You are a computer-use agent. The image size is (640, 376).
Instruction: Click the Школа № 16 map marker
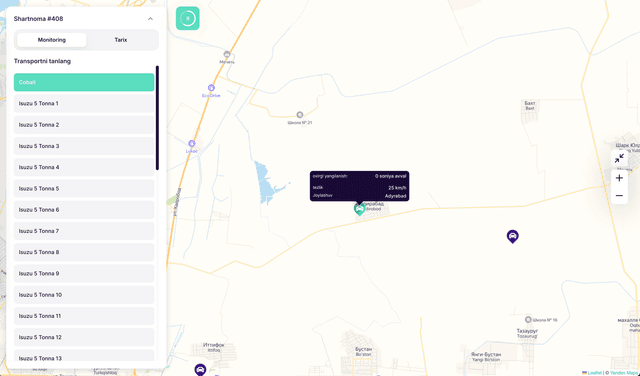coord(528,320)
